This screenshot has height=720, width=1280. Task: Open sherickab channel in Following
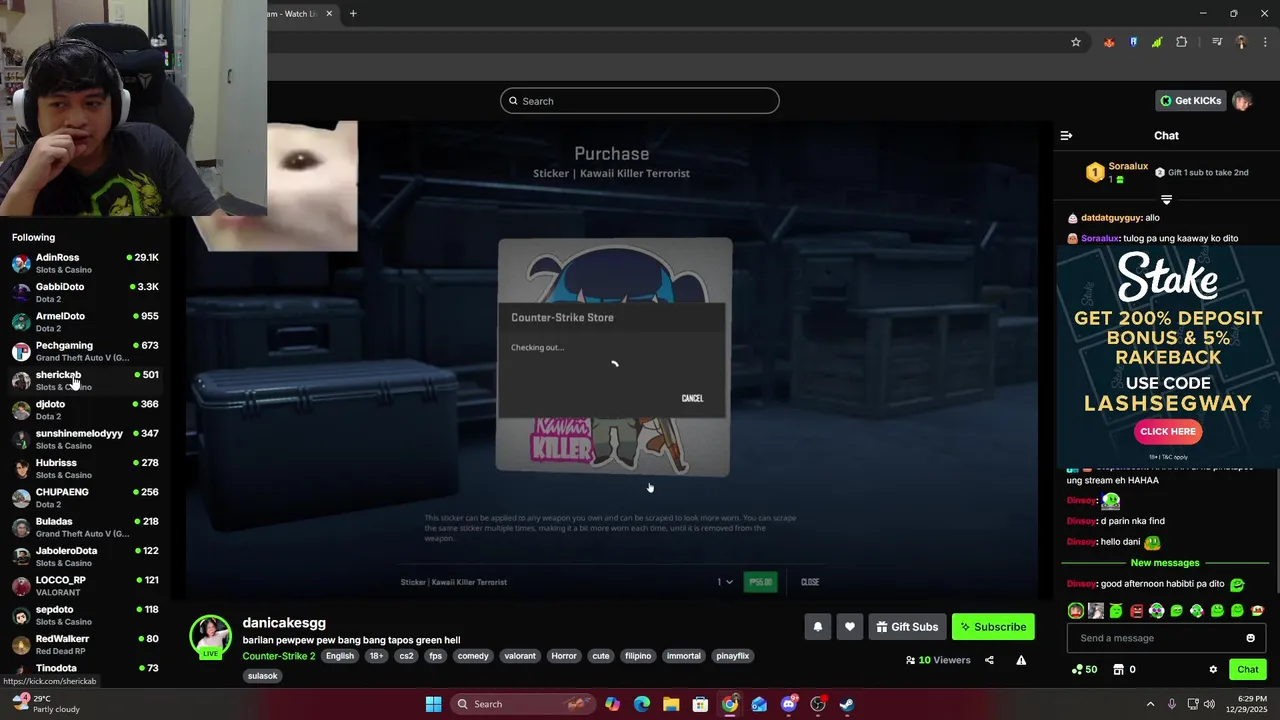click(85, 380)
